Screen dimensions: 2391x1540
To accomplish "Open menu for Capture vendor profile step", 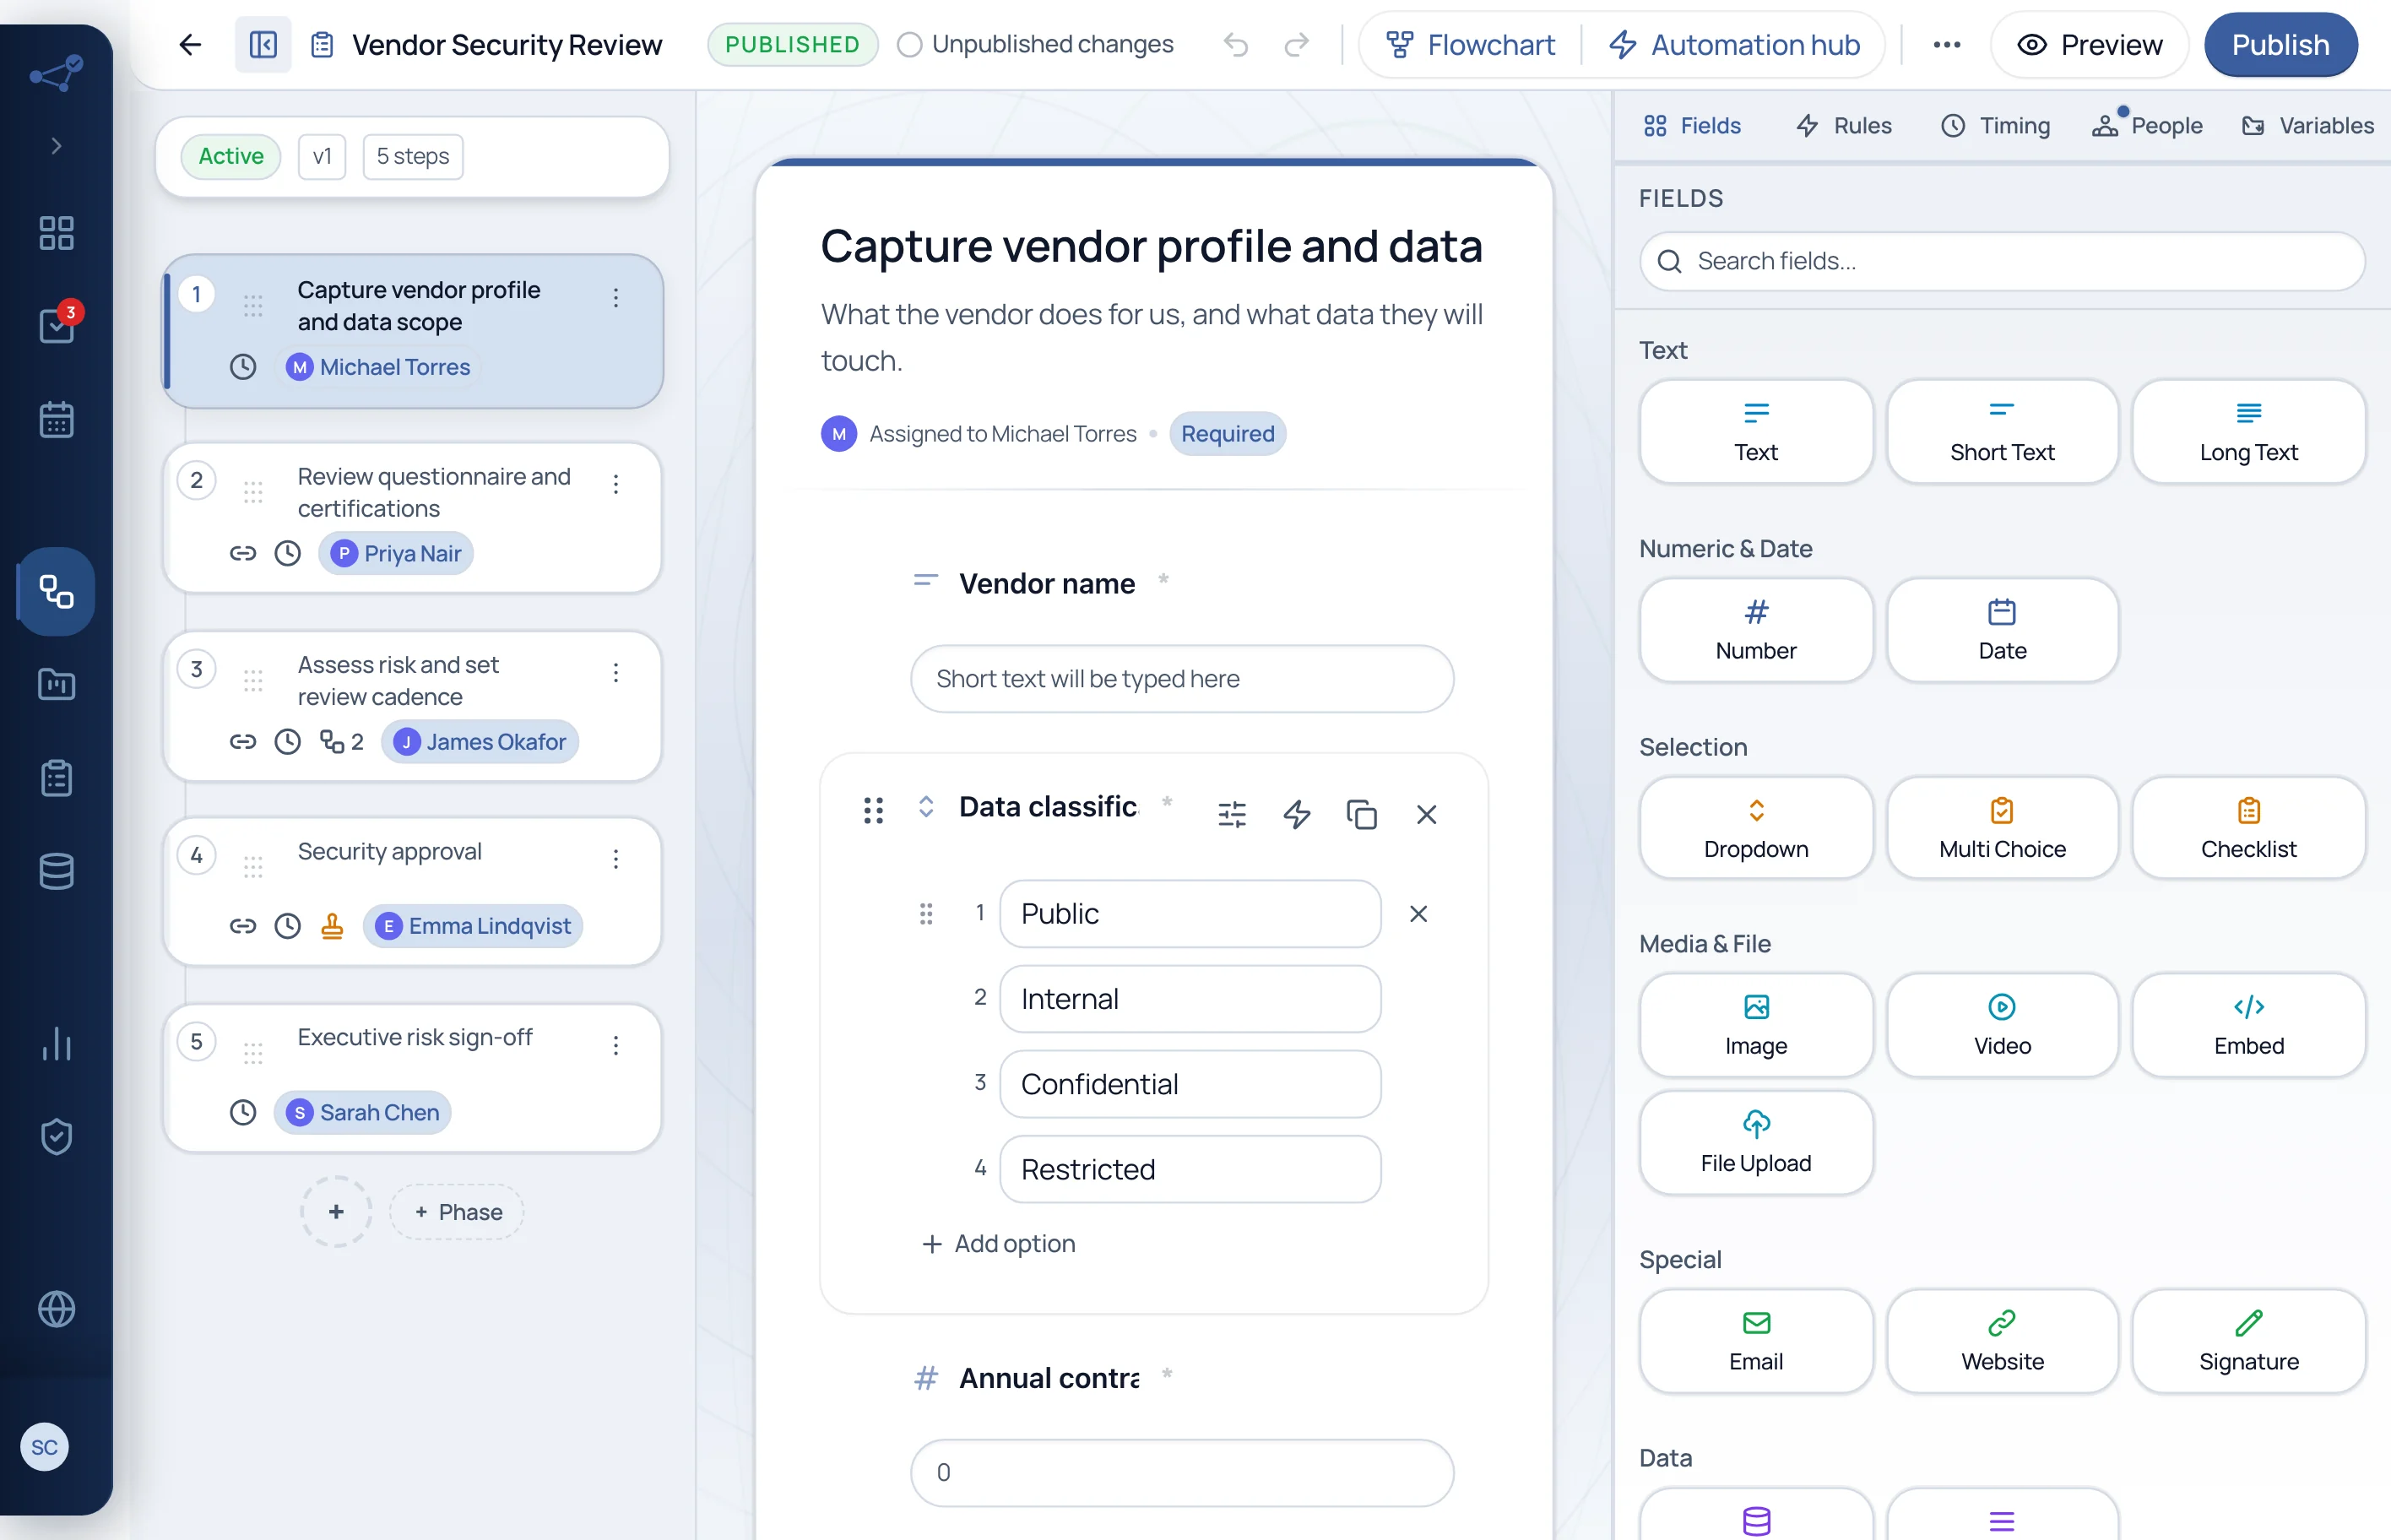I will pos(616,297).
